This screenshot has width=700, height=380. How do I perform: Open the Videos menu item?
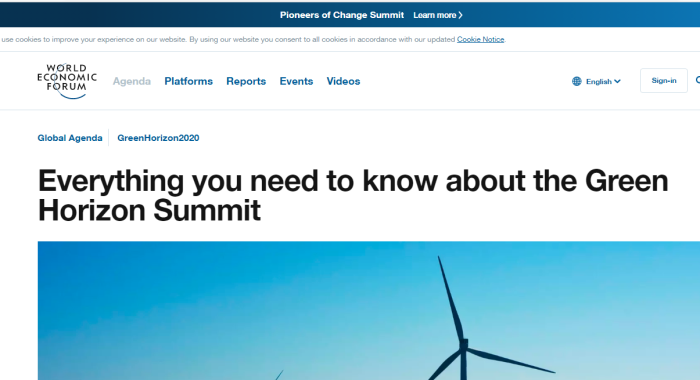point(343,81)
